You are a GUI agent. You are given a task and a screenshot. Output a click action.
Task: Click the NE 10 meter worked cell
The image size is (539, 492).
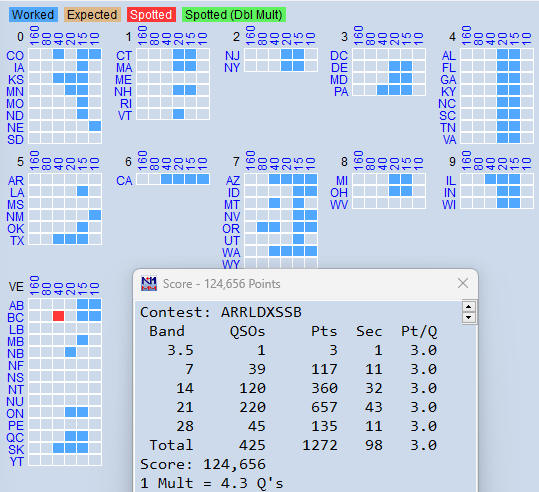(95, 126)
